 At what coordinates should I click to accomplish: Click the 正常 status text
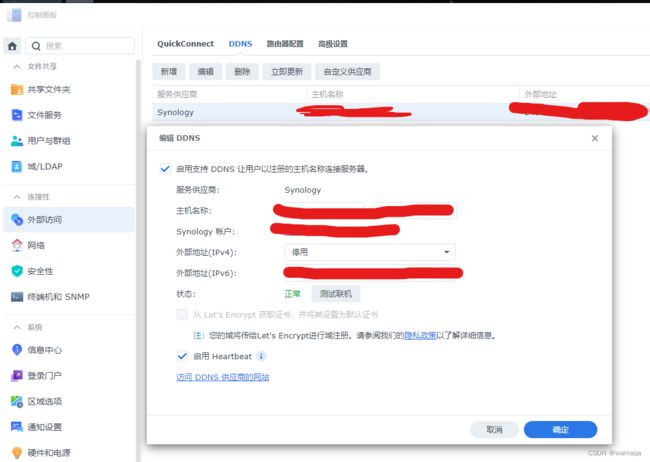tap(292, 294)
